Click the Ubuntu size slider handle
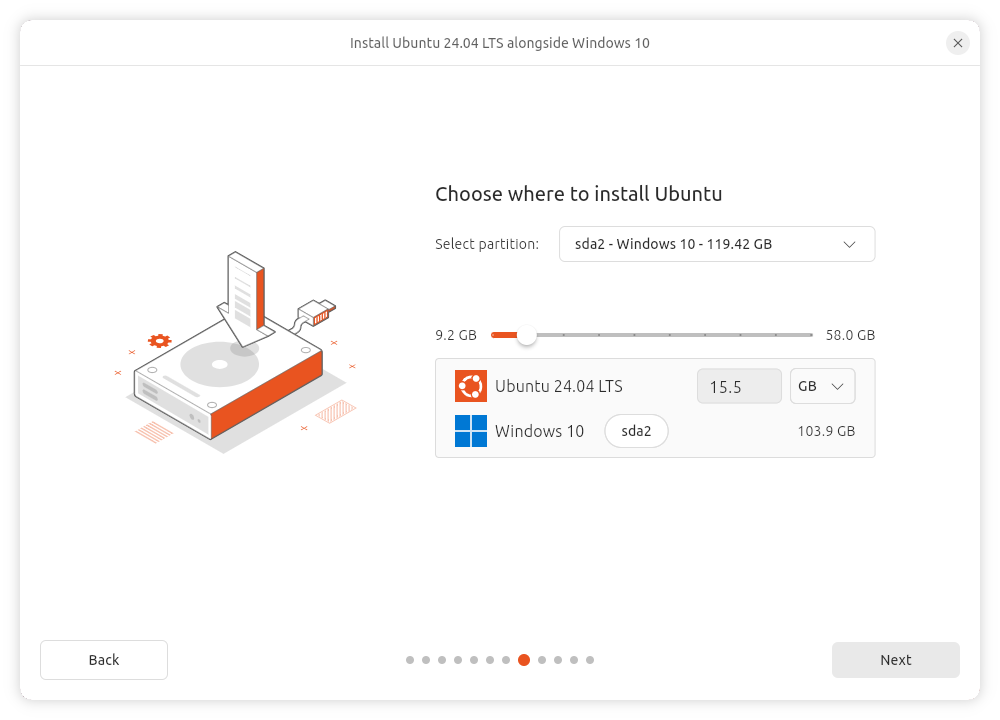The height and width of the screenshot is (720, 1000). pos(527,335)
